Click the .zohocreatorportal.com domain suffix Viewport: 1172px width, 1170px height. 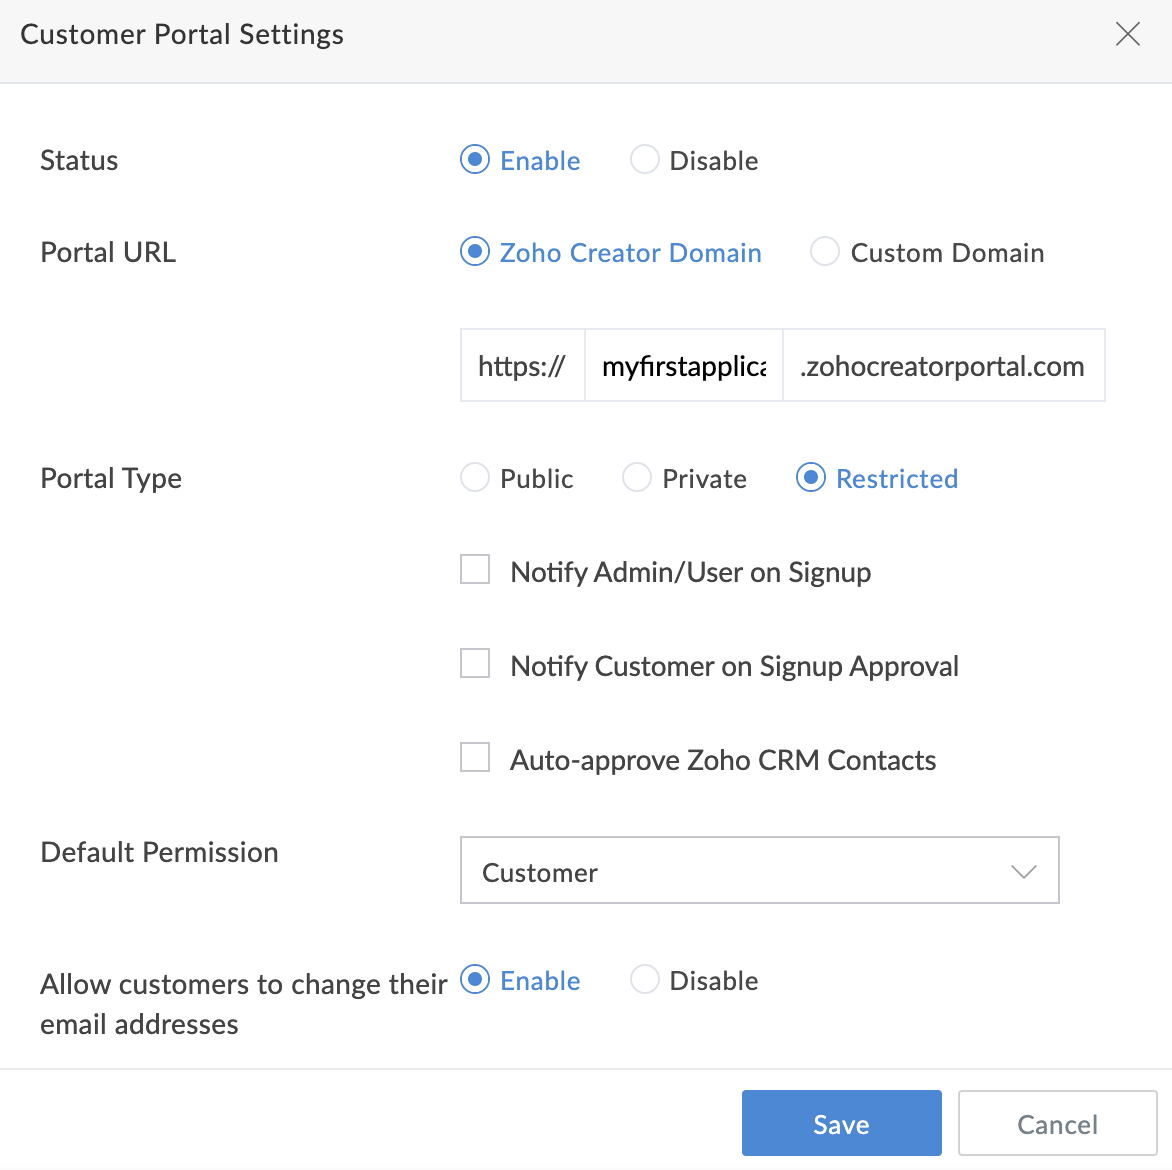click(943, 366)
